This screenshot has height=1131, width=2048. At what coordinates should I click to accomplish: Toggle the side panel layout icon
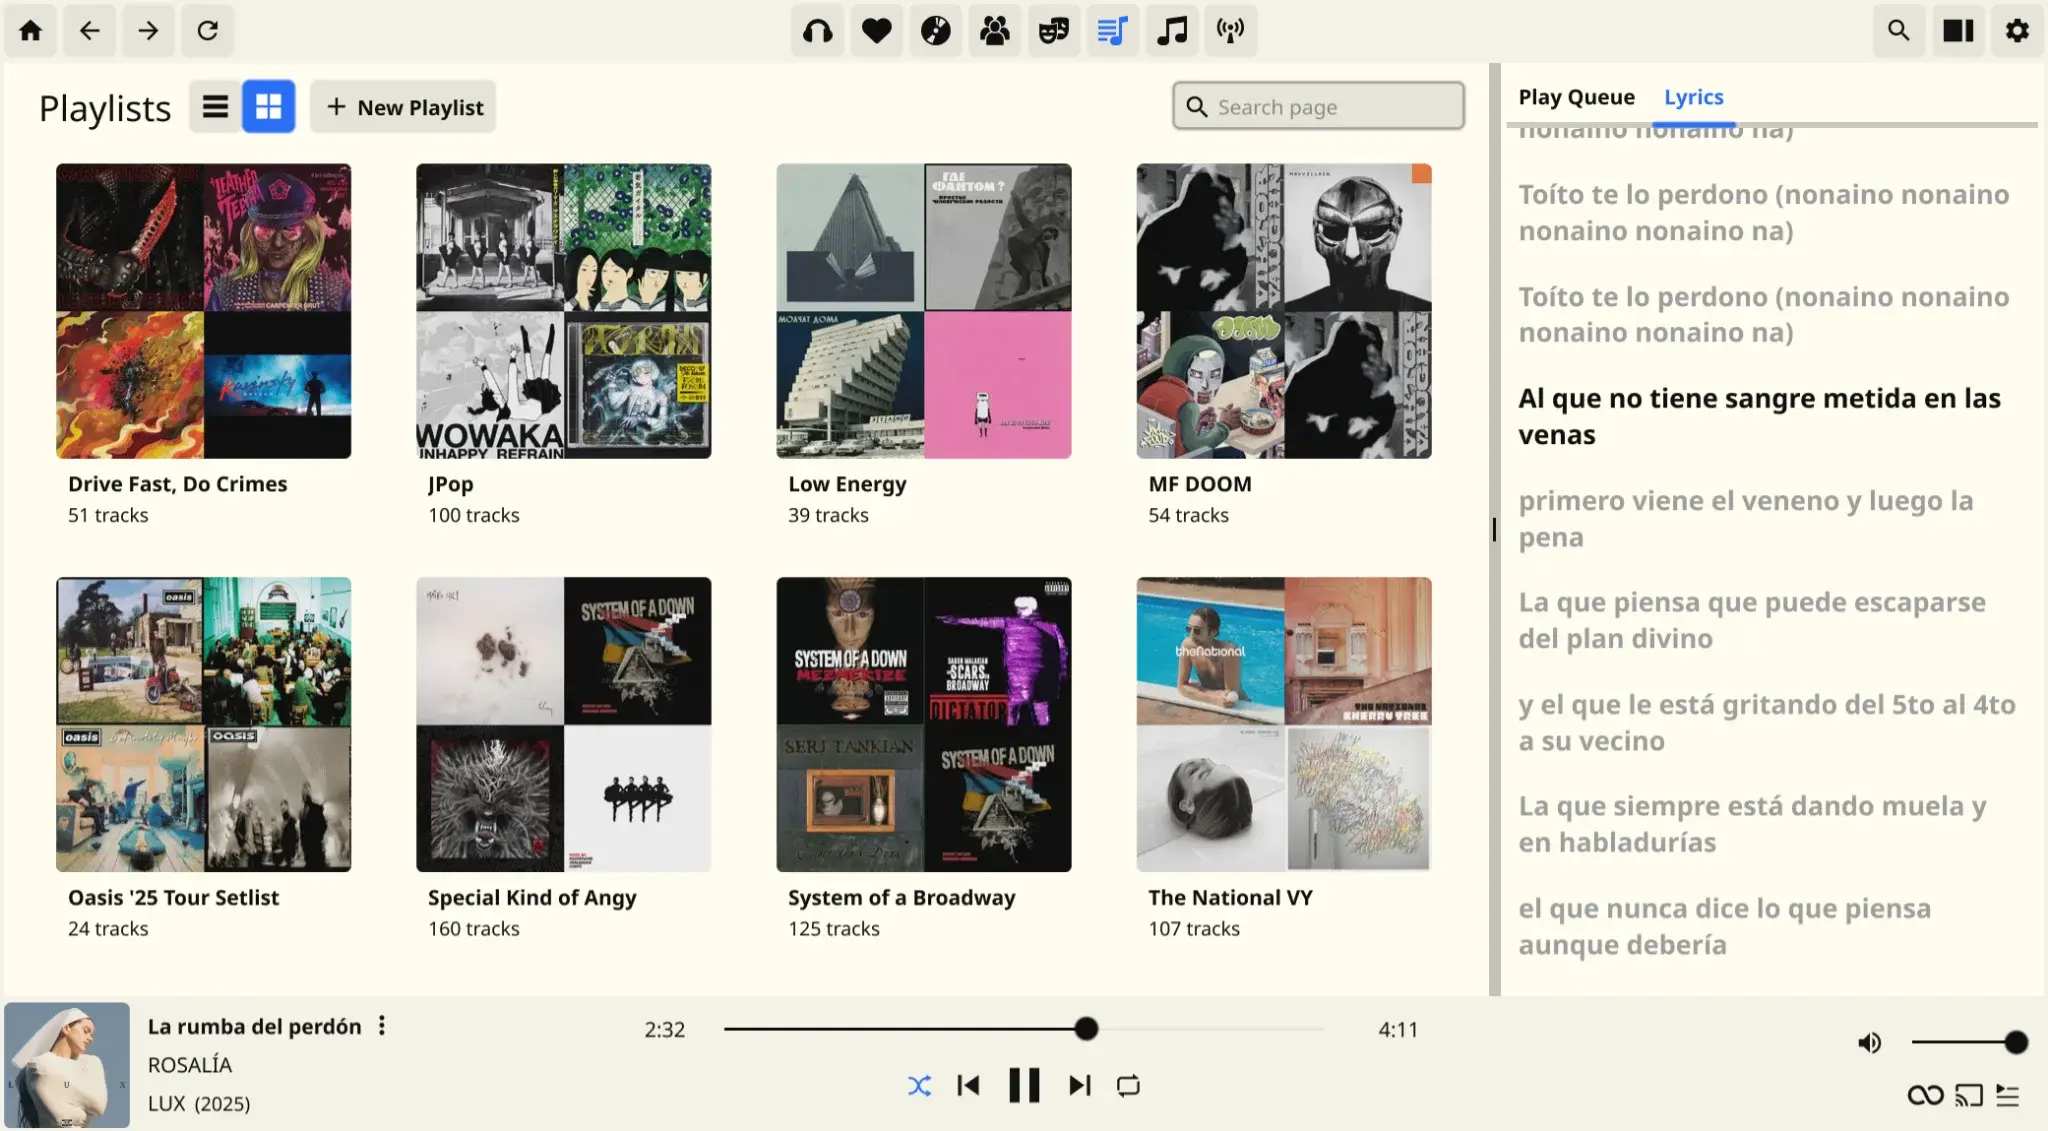tap(1958, 30)
